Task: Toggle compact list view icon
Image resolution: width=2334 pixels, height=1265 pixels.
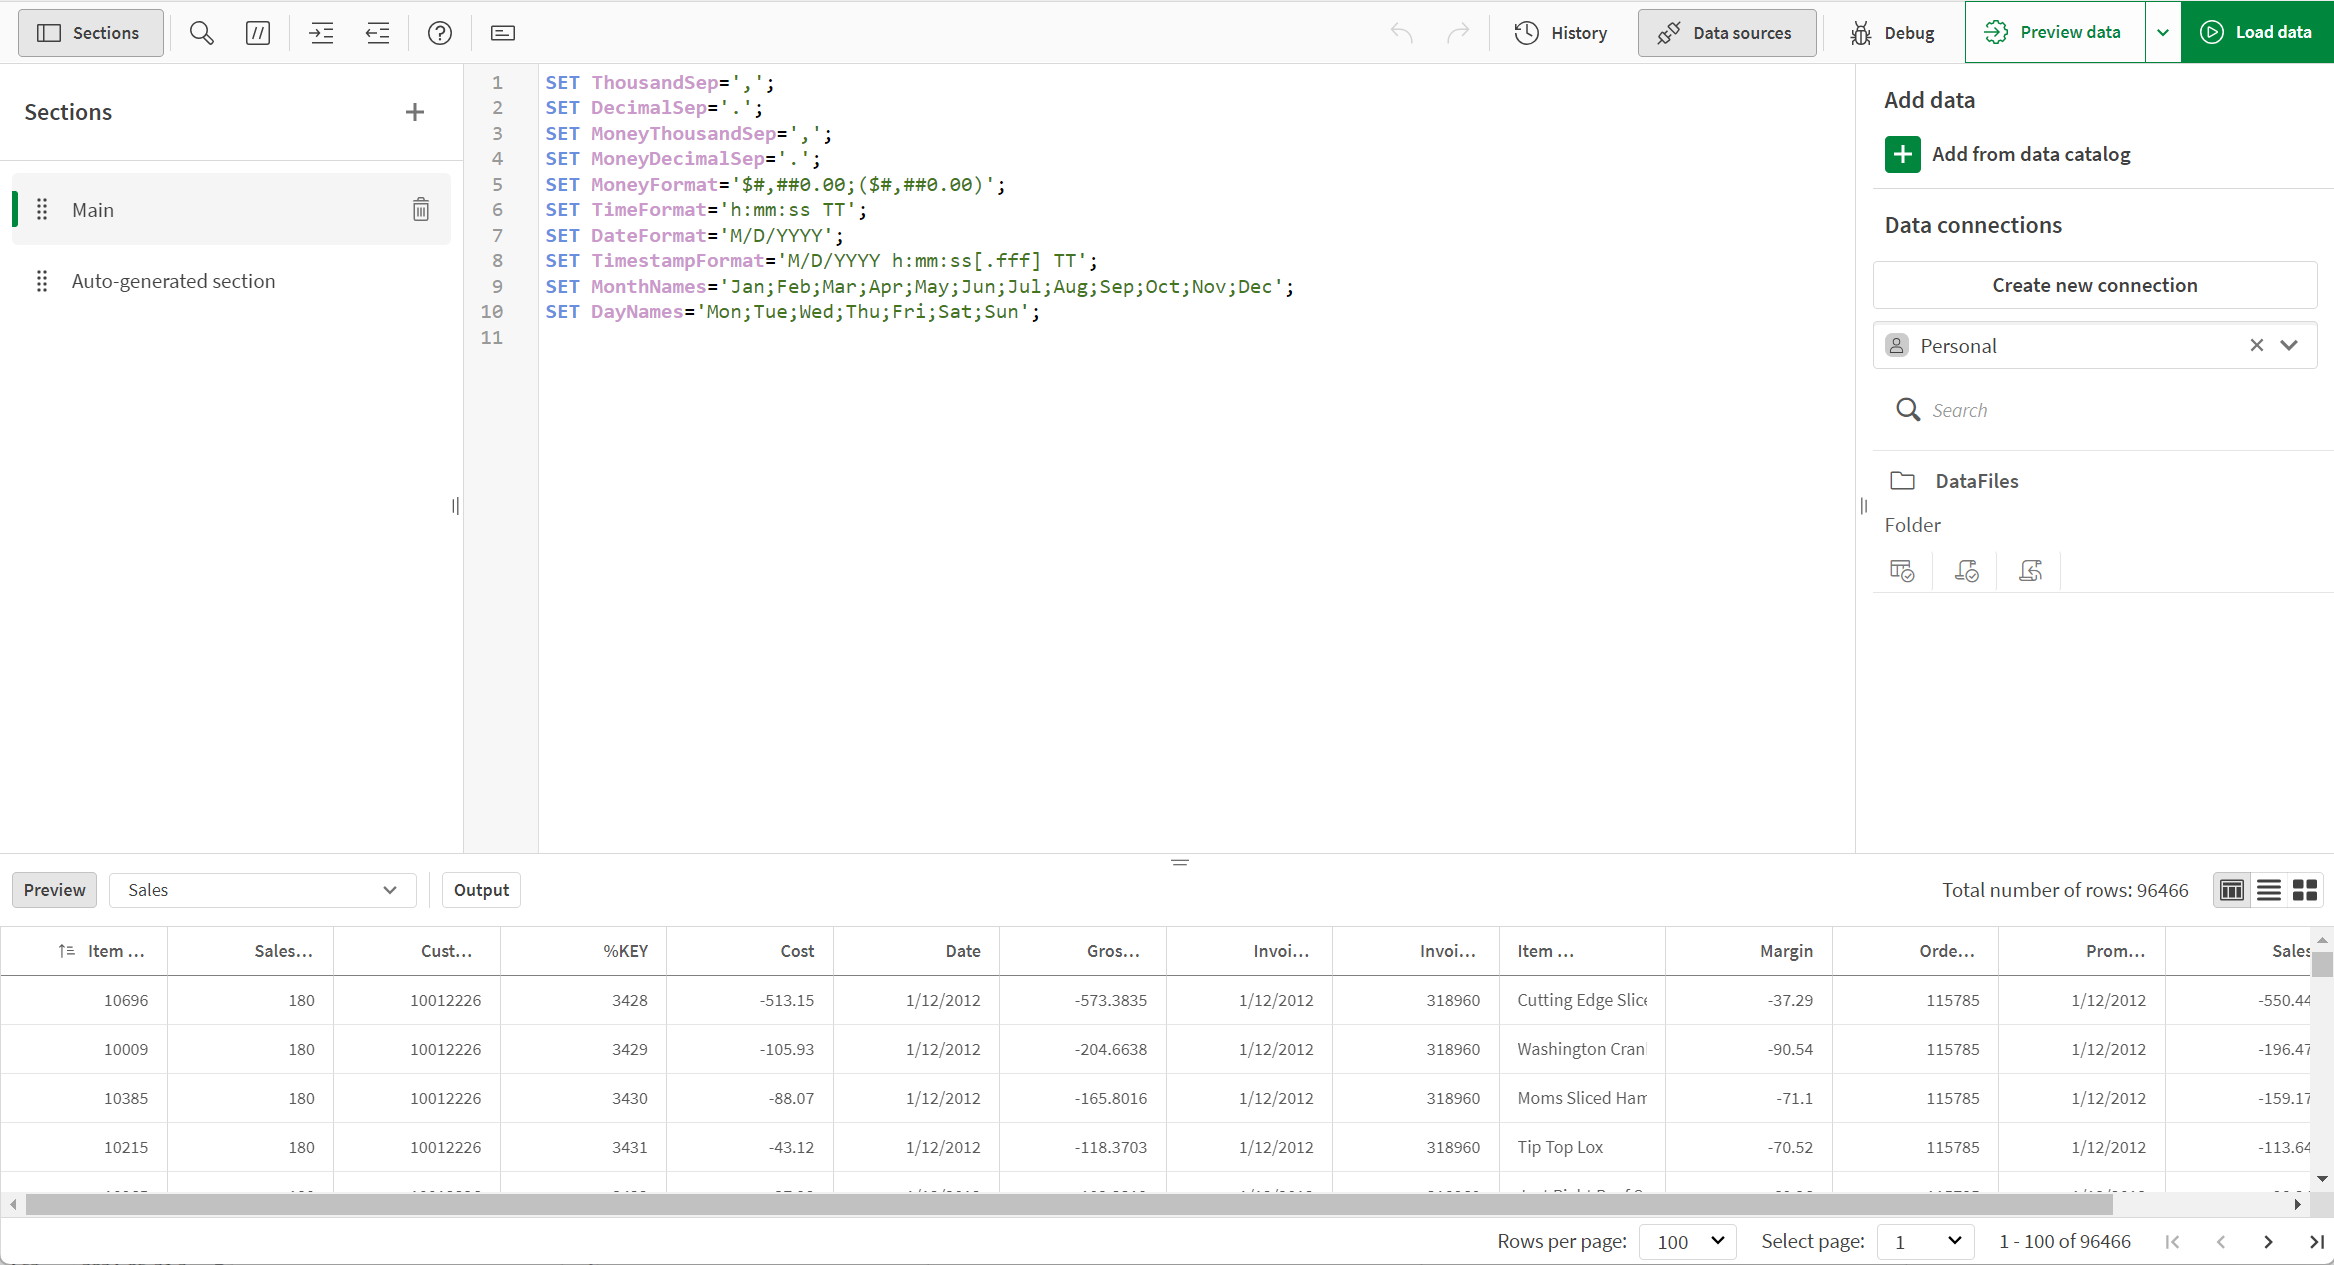Action: tap(2269, 890)
